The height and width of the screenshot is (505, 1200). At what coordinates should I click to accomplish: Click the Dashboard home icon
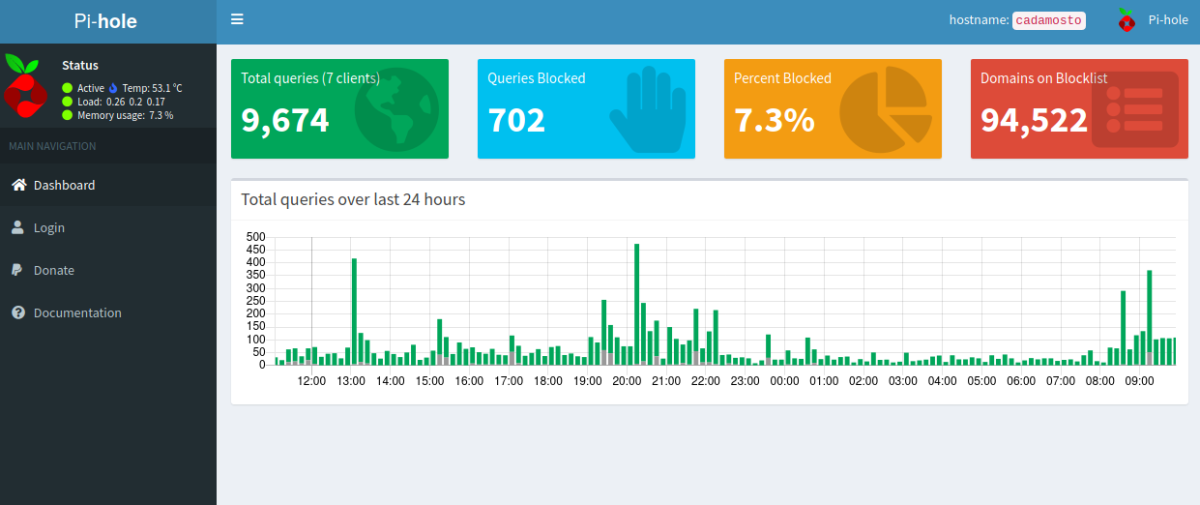18,185
